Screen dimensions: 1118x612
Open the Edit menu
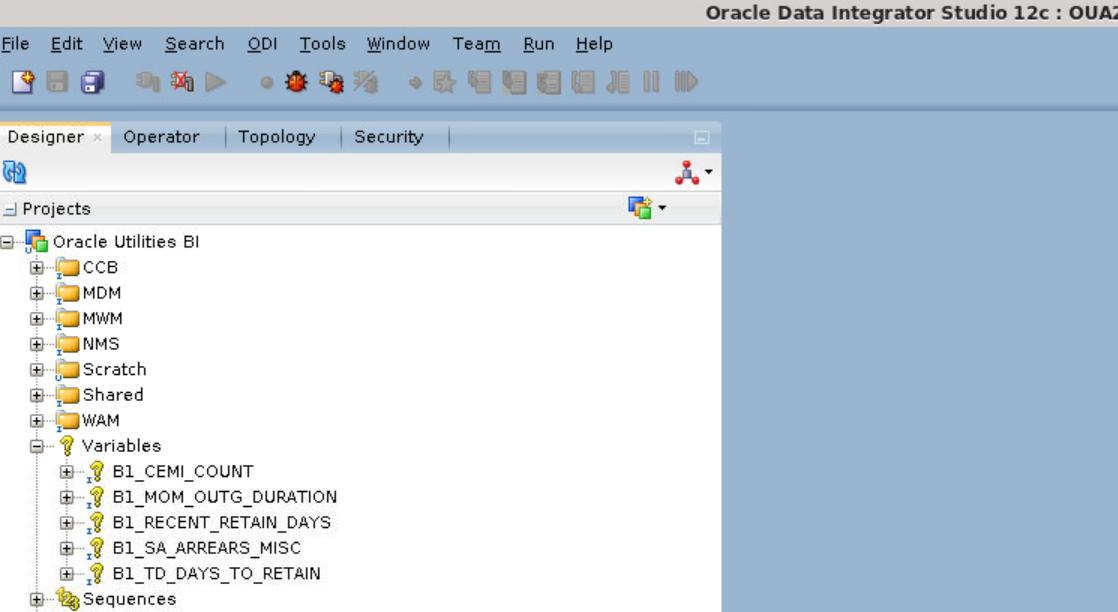[x=66, y=44]
